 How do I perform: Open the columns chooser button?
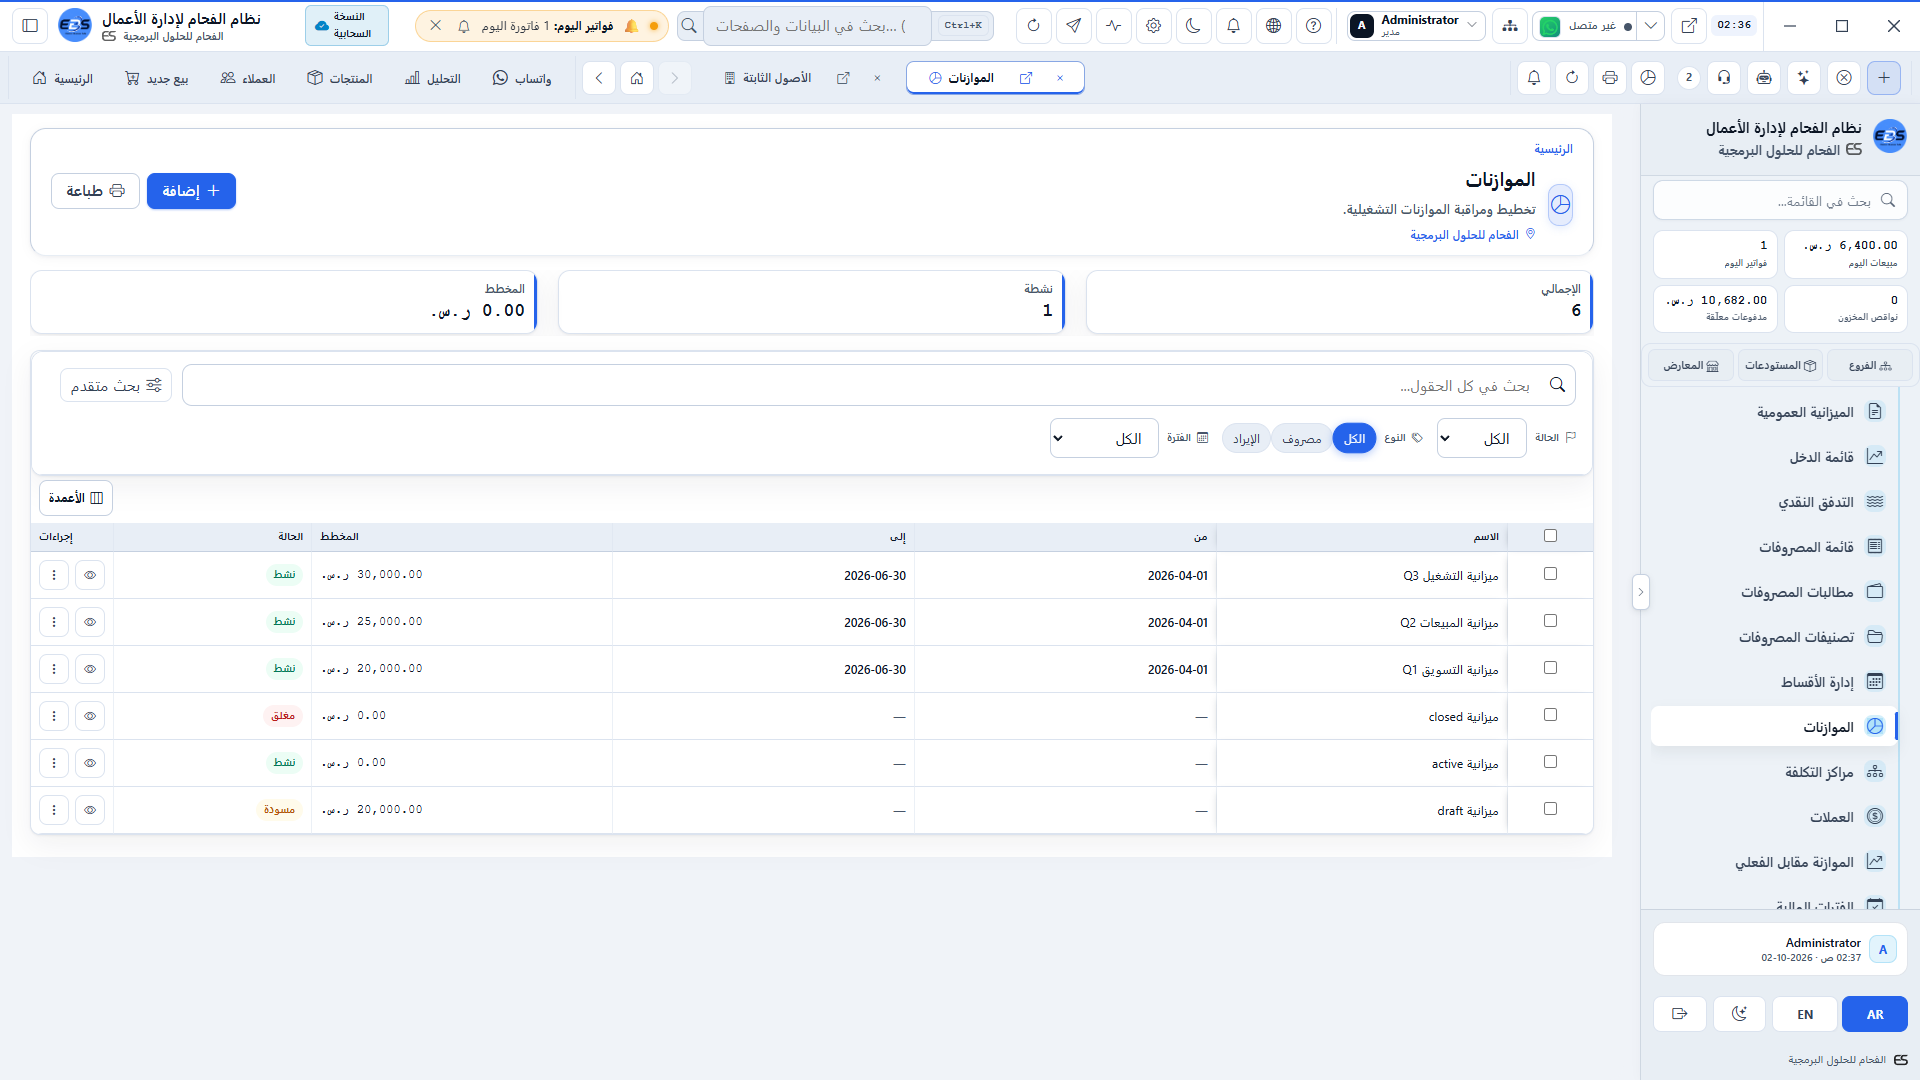click(x=76, y=498)
